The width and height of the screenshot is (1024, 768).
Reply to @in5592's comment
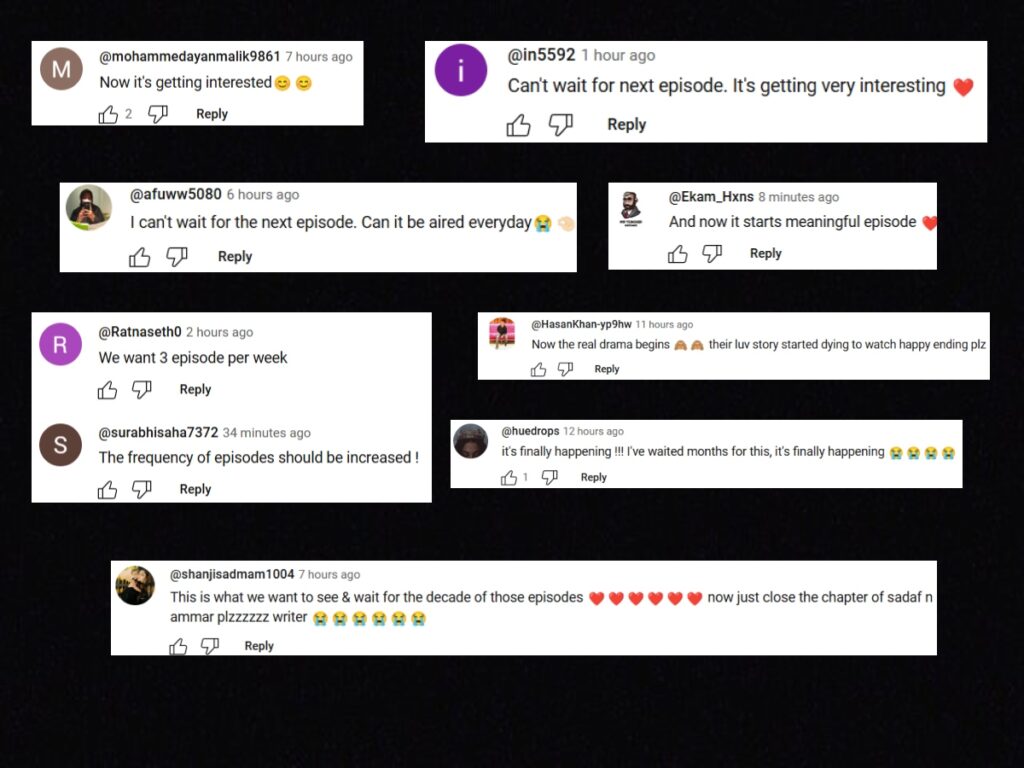pyautogui.click(x=626, y=125)
